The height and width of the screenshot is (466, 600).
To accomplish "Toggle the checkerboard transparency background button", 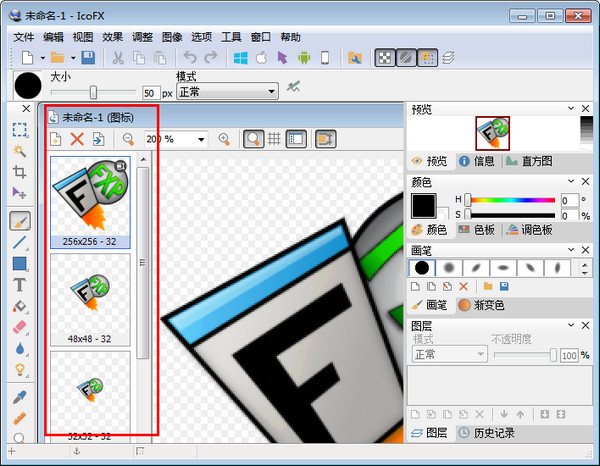I will 383,58.
